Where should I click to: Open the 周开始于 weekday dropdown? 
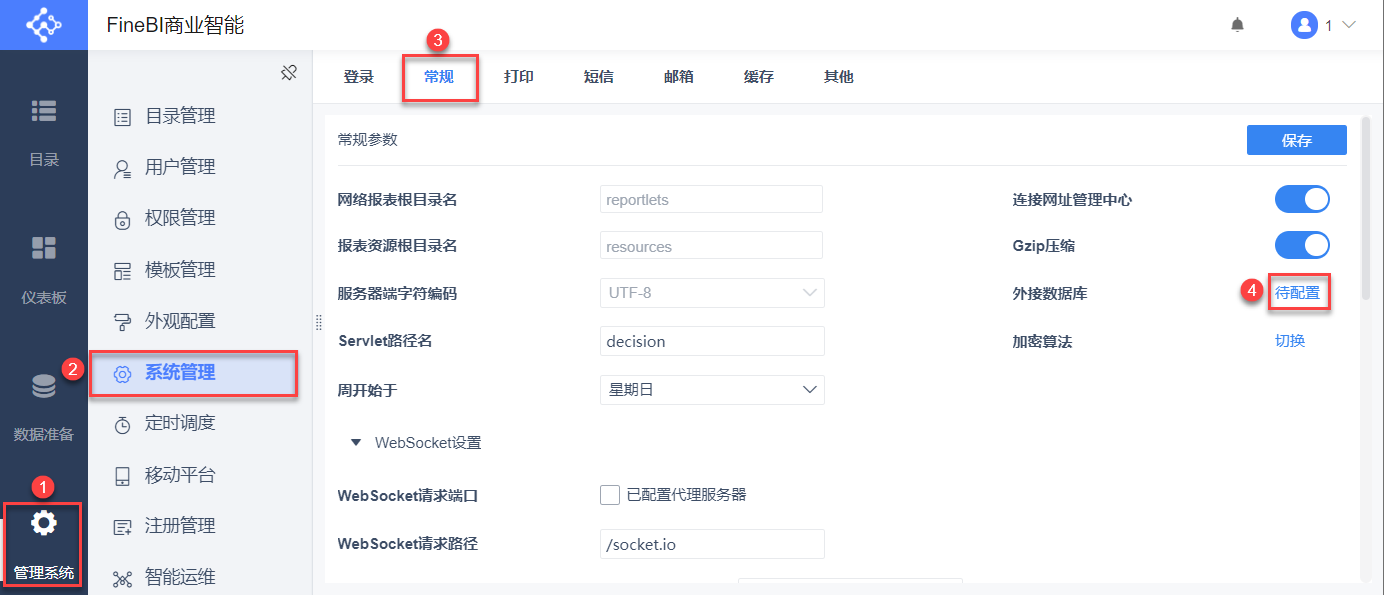(711, 390)
